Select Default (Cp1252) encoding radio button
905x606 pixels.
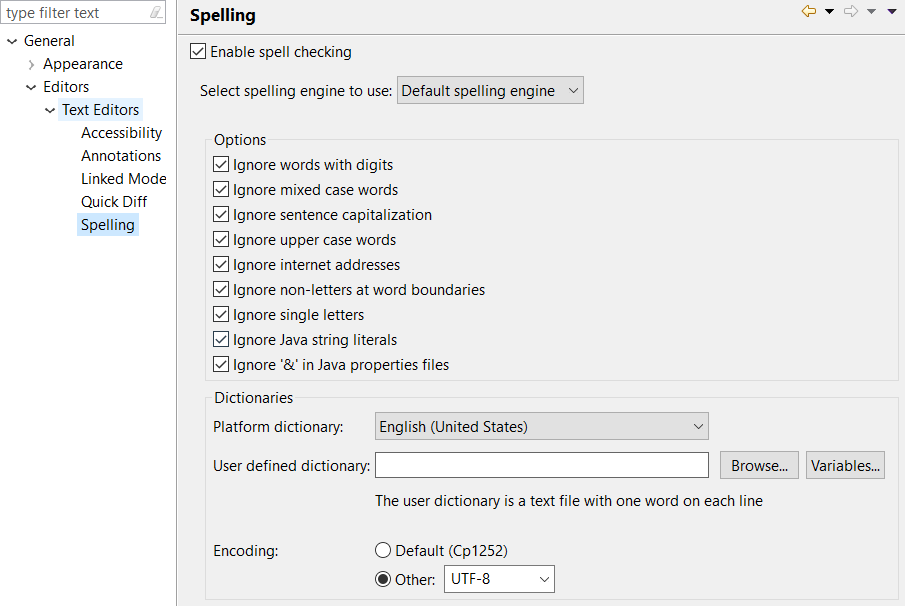(x=383, y=551)
